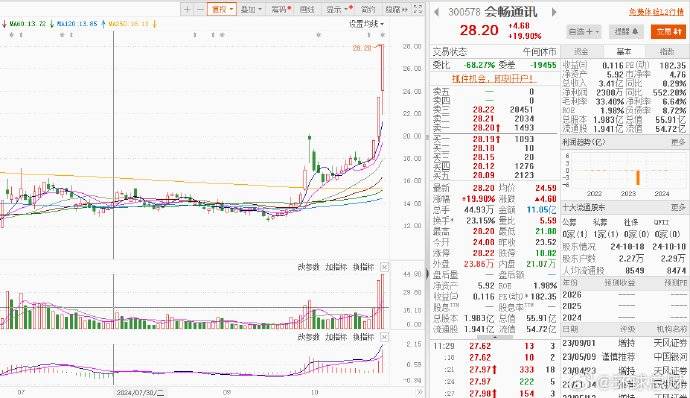Open the 显示 display dropdown

[x=339, y=9]
